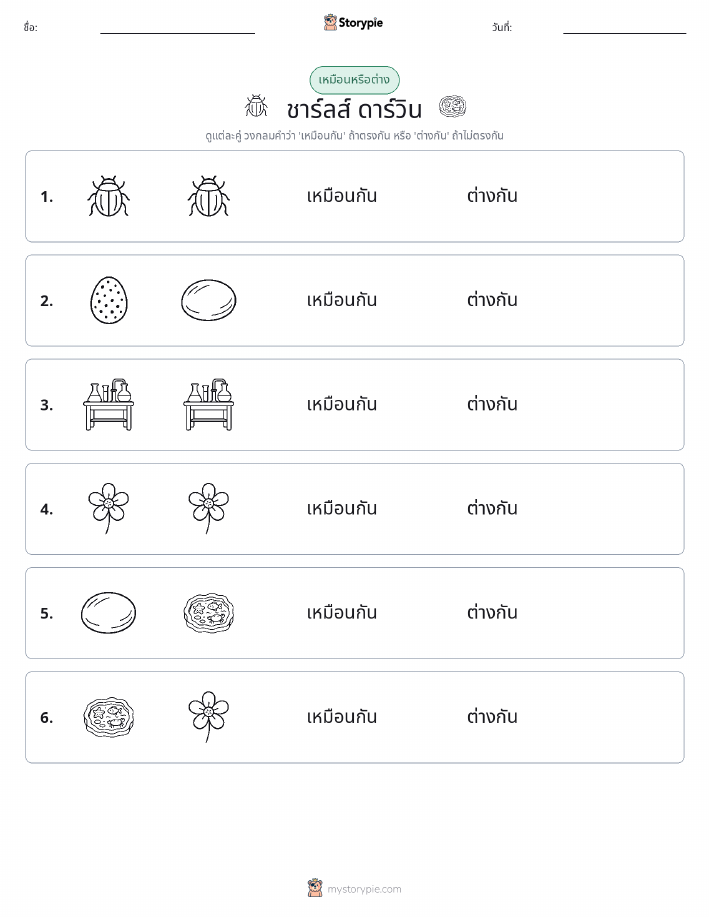Click the smooth stone in row 2

pyautogui.click(x=209, y=300)
